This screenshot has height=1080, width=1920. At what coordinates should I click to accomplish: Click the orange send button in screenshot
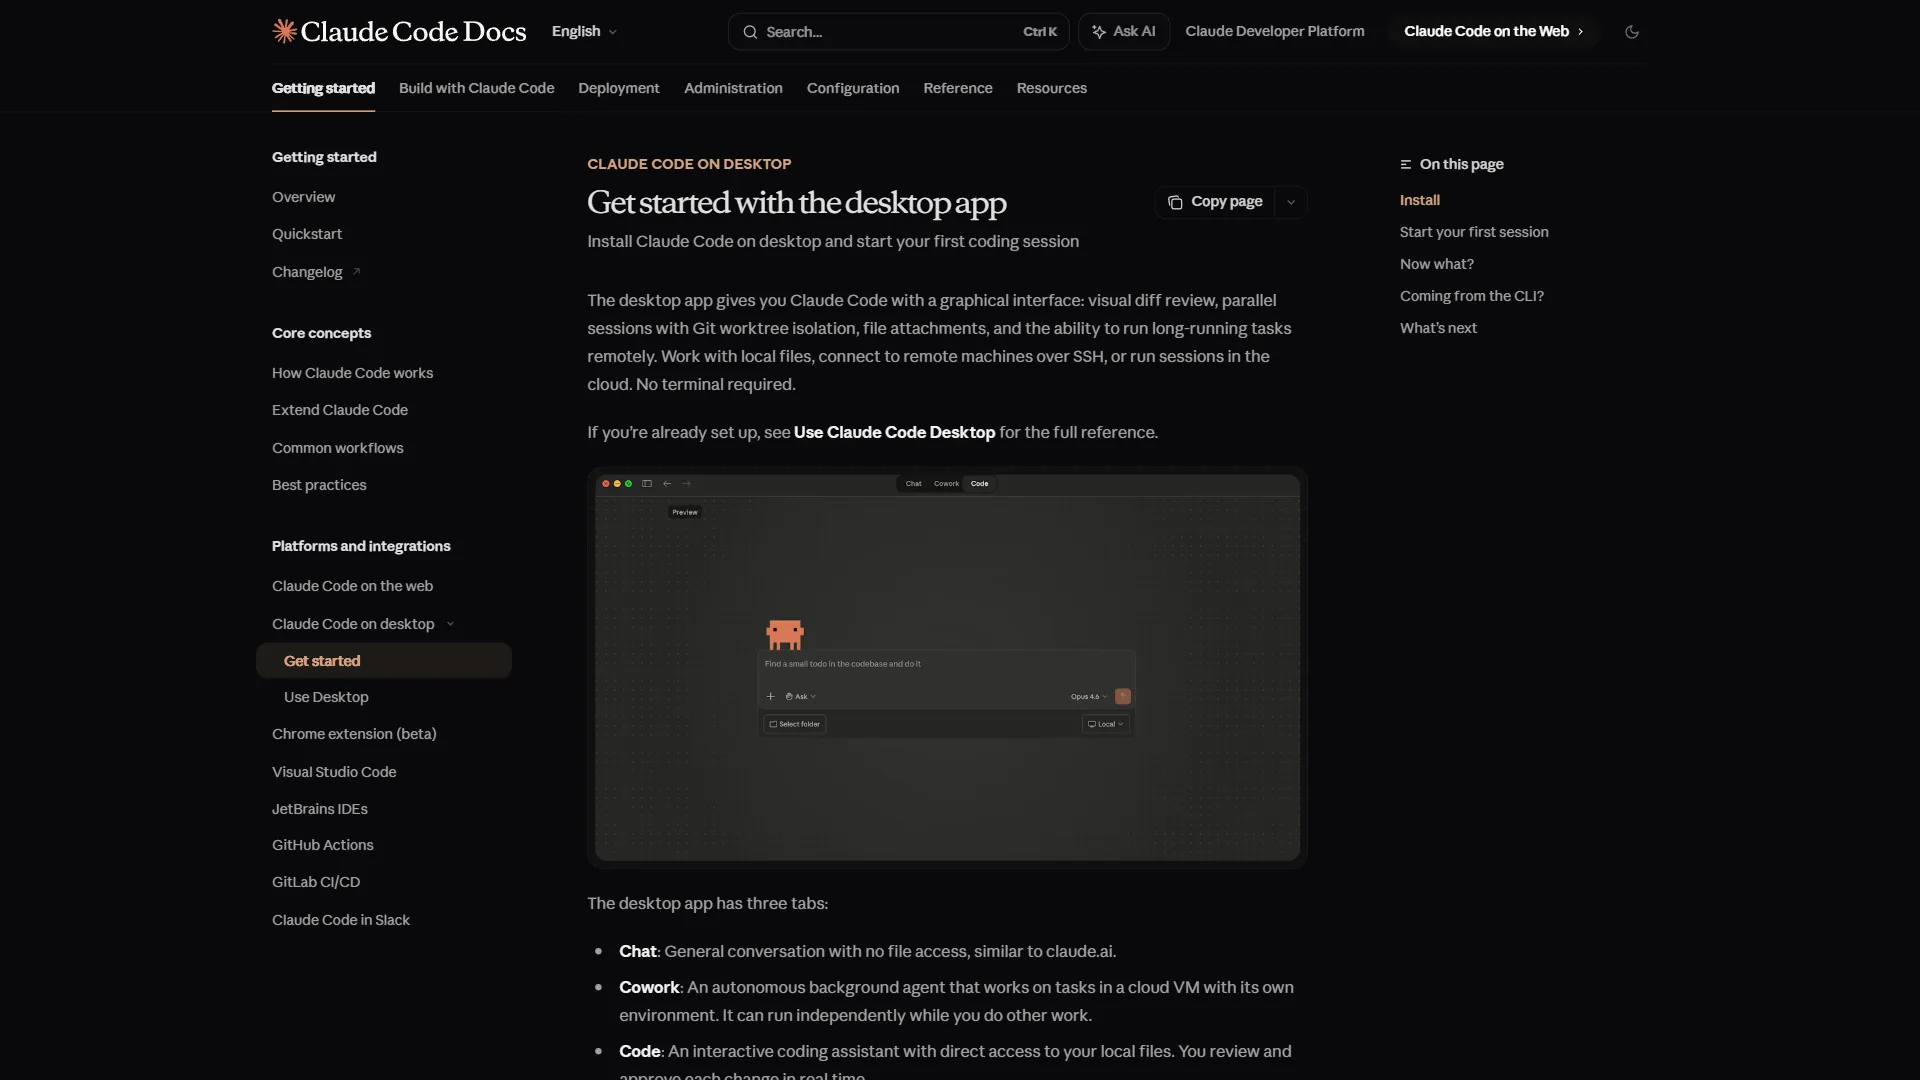[1122, 697]
